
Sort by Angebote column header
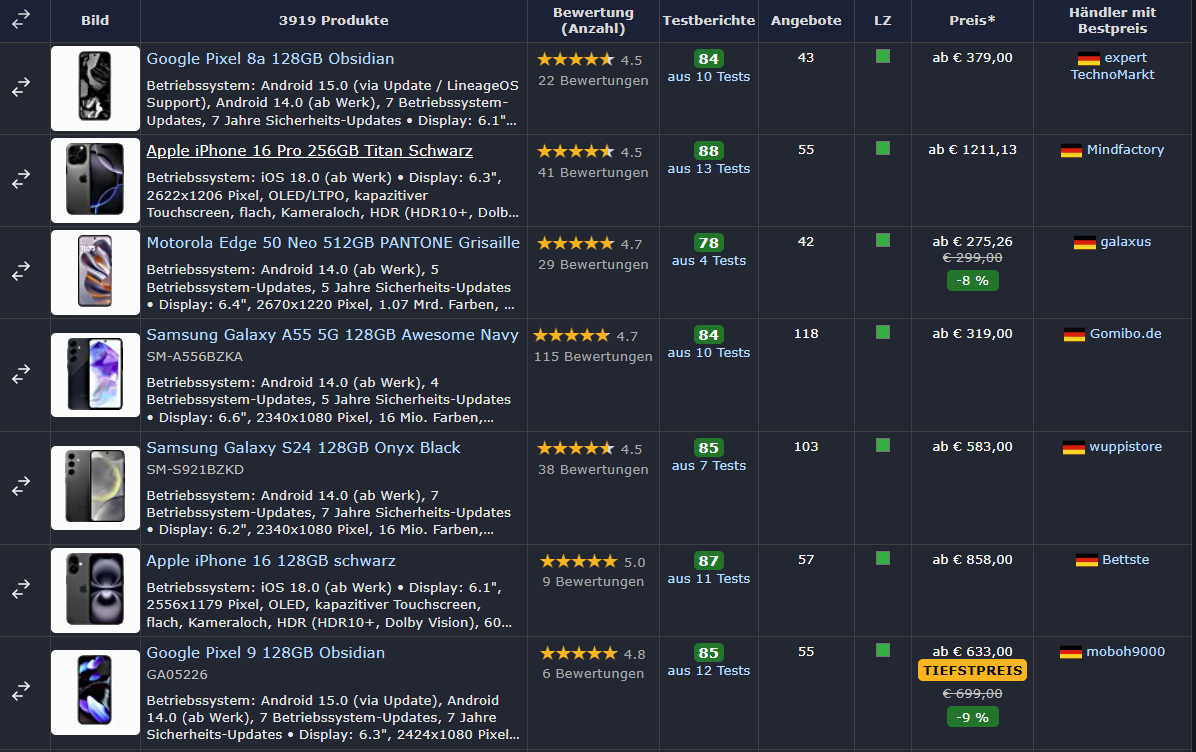pos(806,20)
